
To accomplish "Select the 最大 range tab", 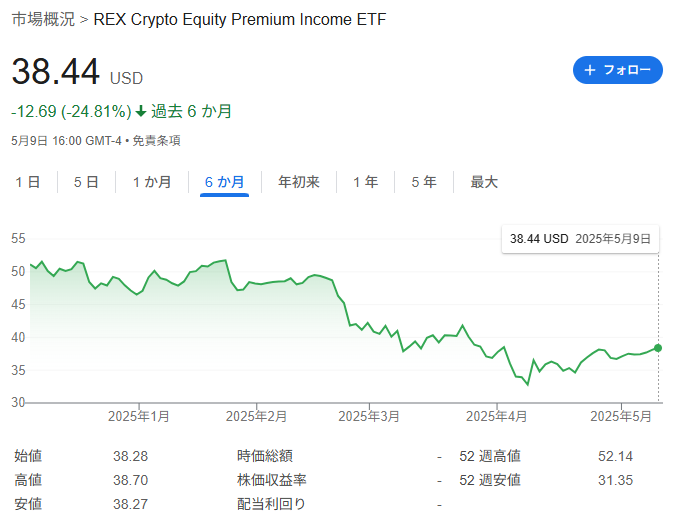I will [484, 182].
